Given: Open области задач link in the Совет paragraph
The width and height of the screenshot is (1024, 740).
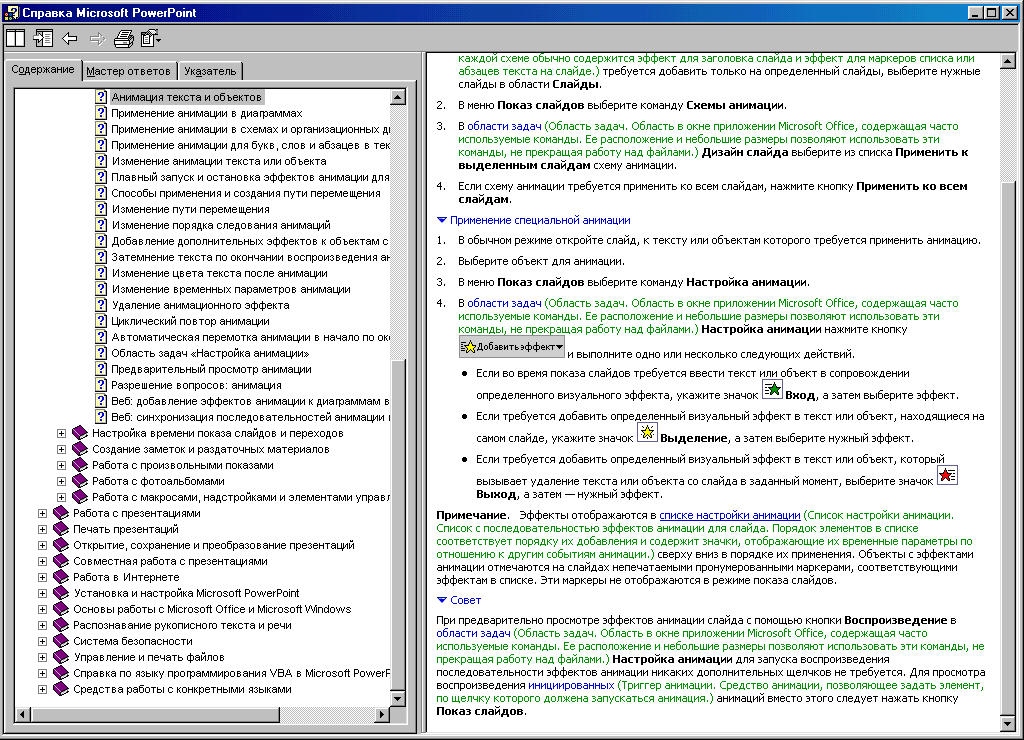Looking at the screenshot, I should pyautogui.click(x=473, y=633).
